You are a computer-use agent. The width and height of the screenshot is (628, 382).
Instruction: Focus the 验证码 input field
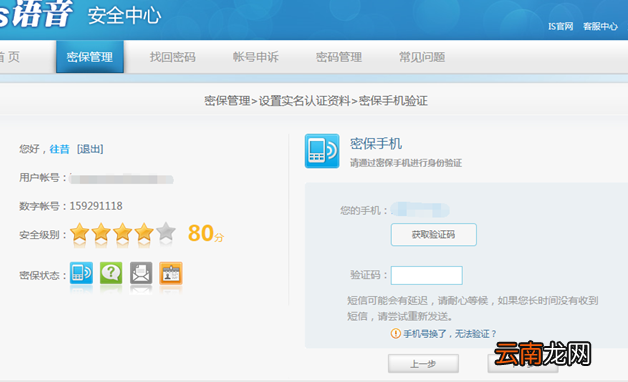[427, 275]
